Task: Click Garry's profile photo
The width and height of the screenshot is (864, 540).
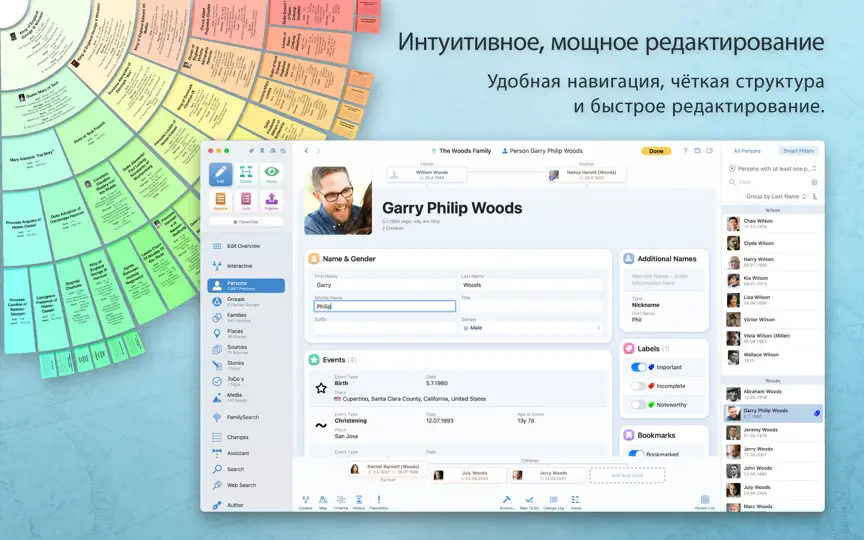Action: [338, 201]
